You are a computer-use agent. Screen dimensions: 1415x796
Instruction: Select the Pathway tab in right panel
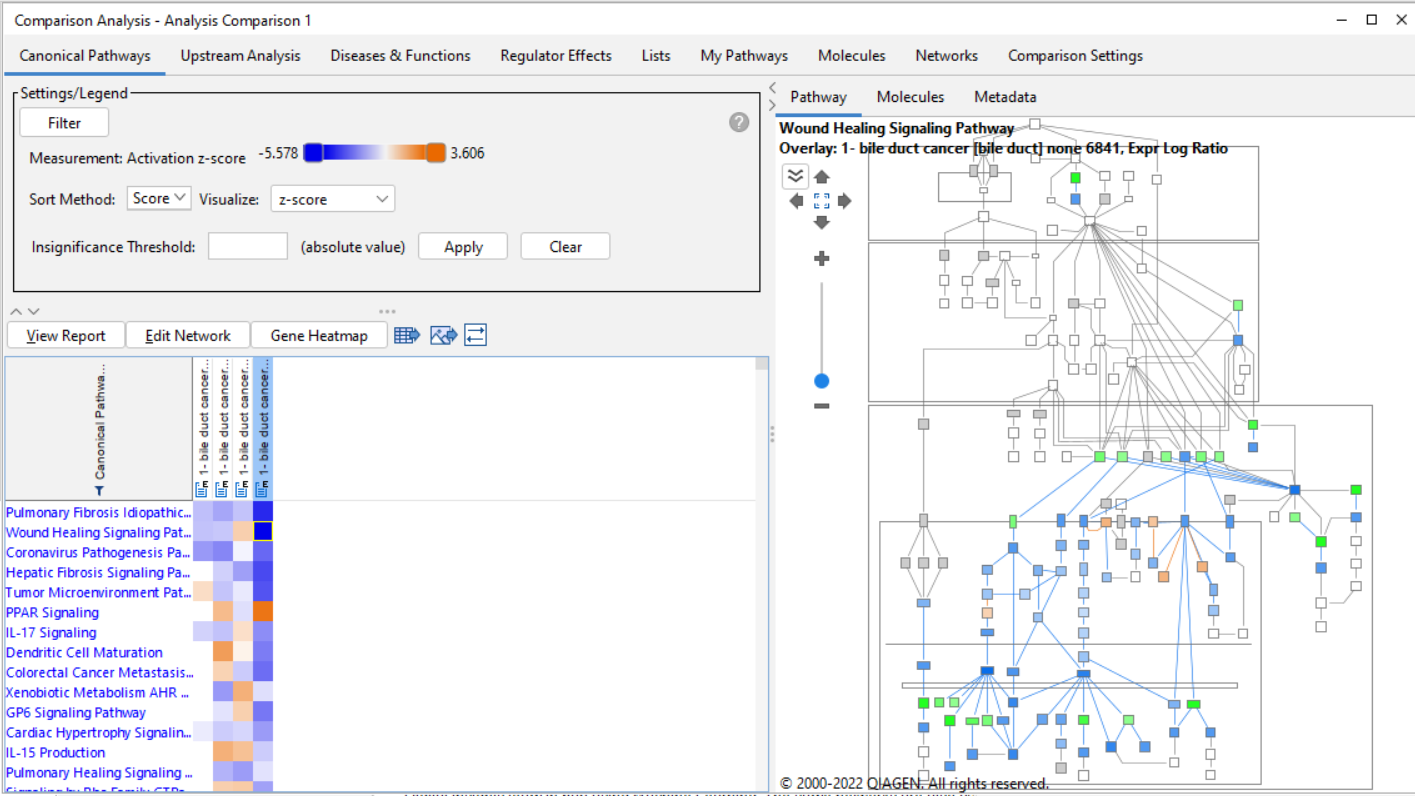pyautogui.click(x=818, y=97)
